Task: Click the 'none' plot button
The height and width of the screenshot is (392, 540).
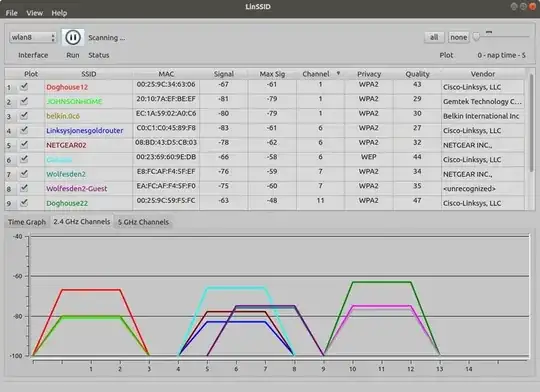Action: click(x=459, y=37)
